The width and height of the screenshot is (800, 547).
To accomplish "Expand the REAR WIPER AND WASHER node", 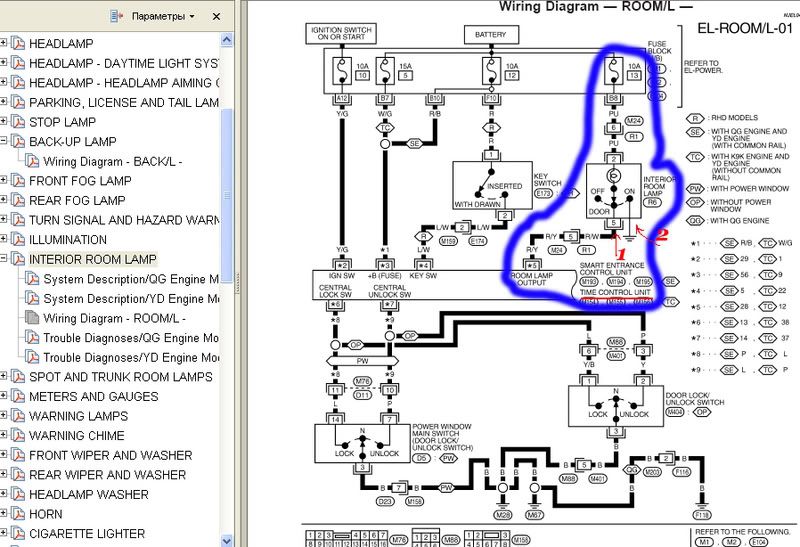I will tap(3, 475).
